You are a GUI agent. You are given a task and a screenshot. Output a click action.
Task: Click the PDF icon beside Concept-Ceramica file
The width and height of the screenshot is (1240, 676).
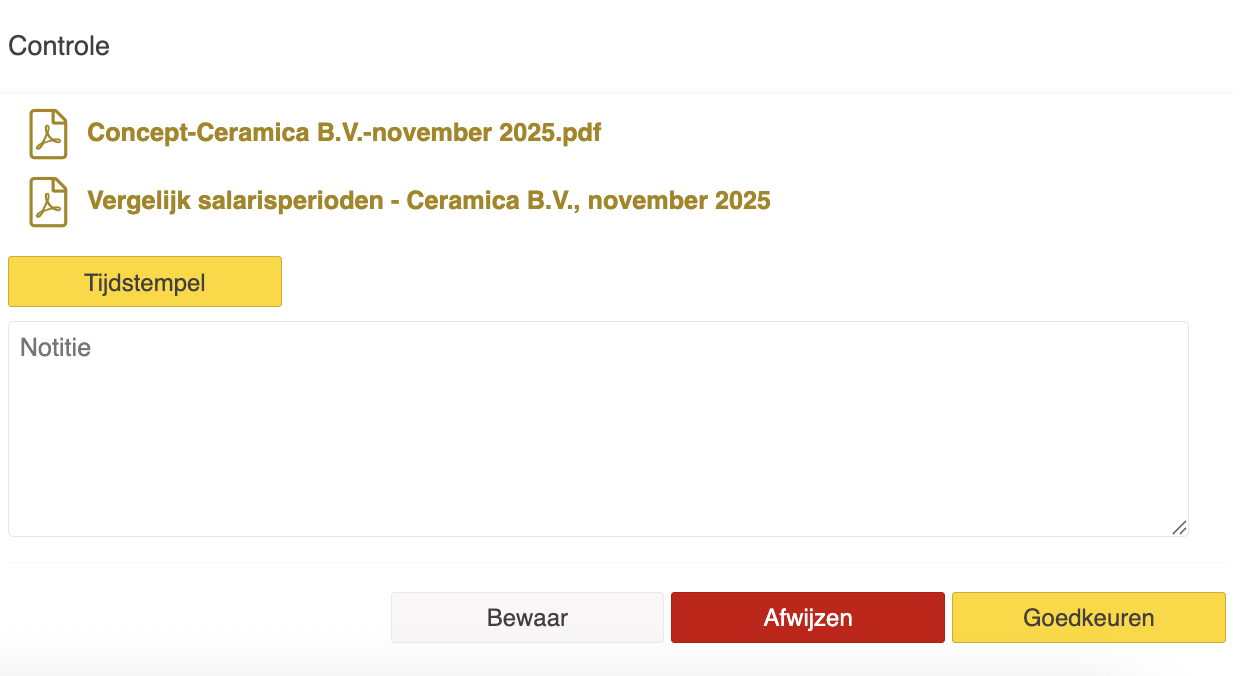click(x=48, y=134)
